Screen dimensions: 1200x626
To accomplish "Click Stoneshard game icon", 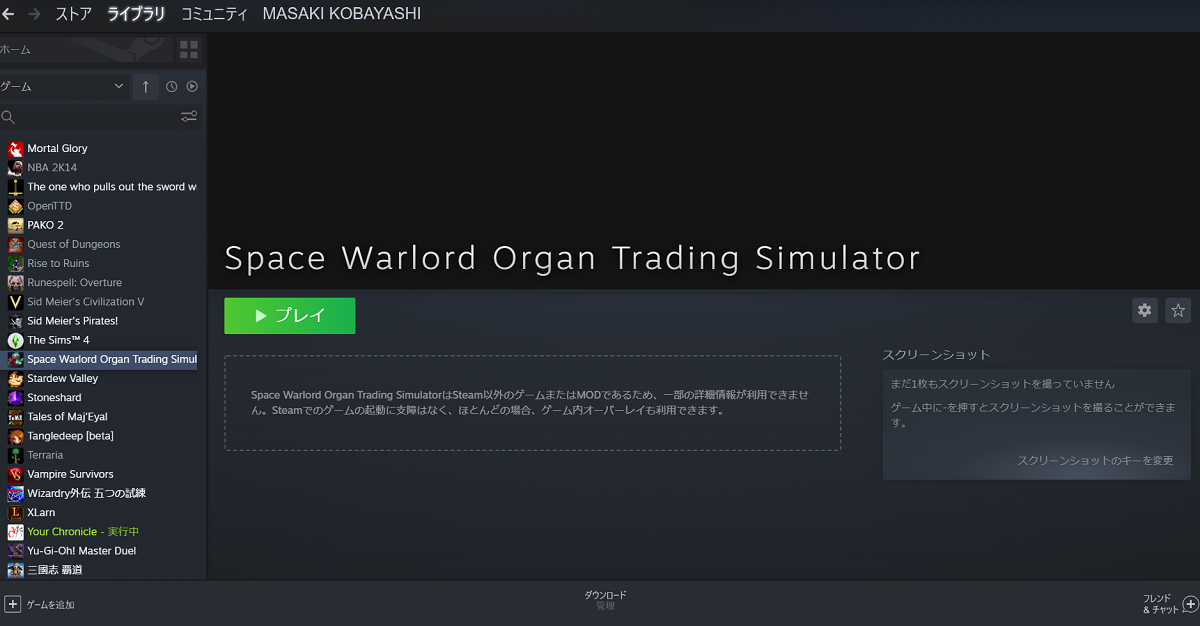I will tap(16, 397).
